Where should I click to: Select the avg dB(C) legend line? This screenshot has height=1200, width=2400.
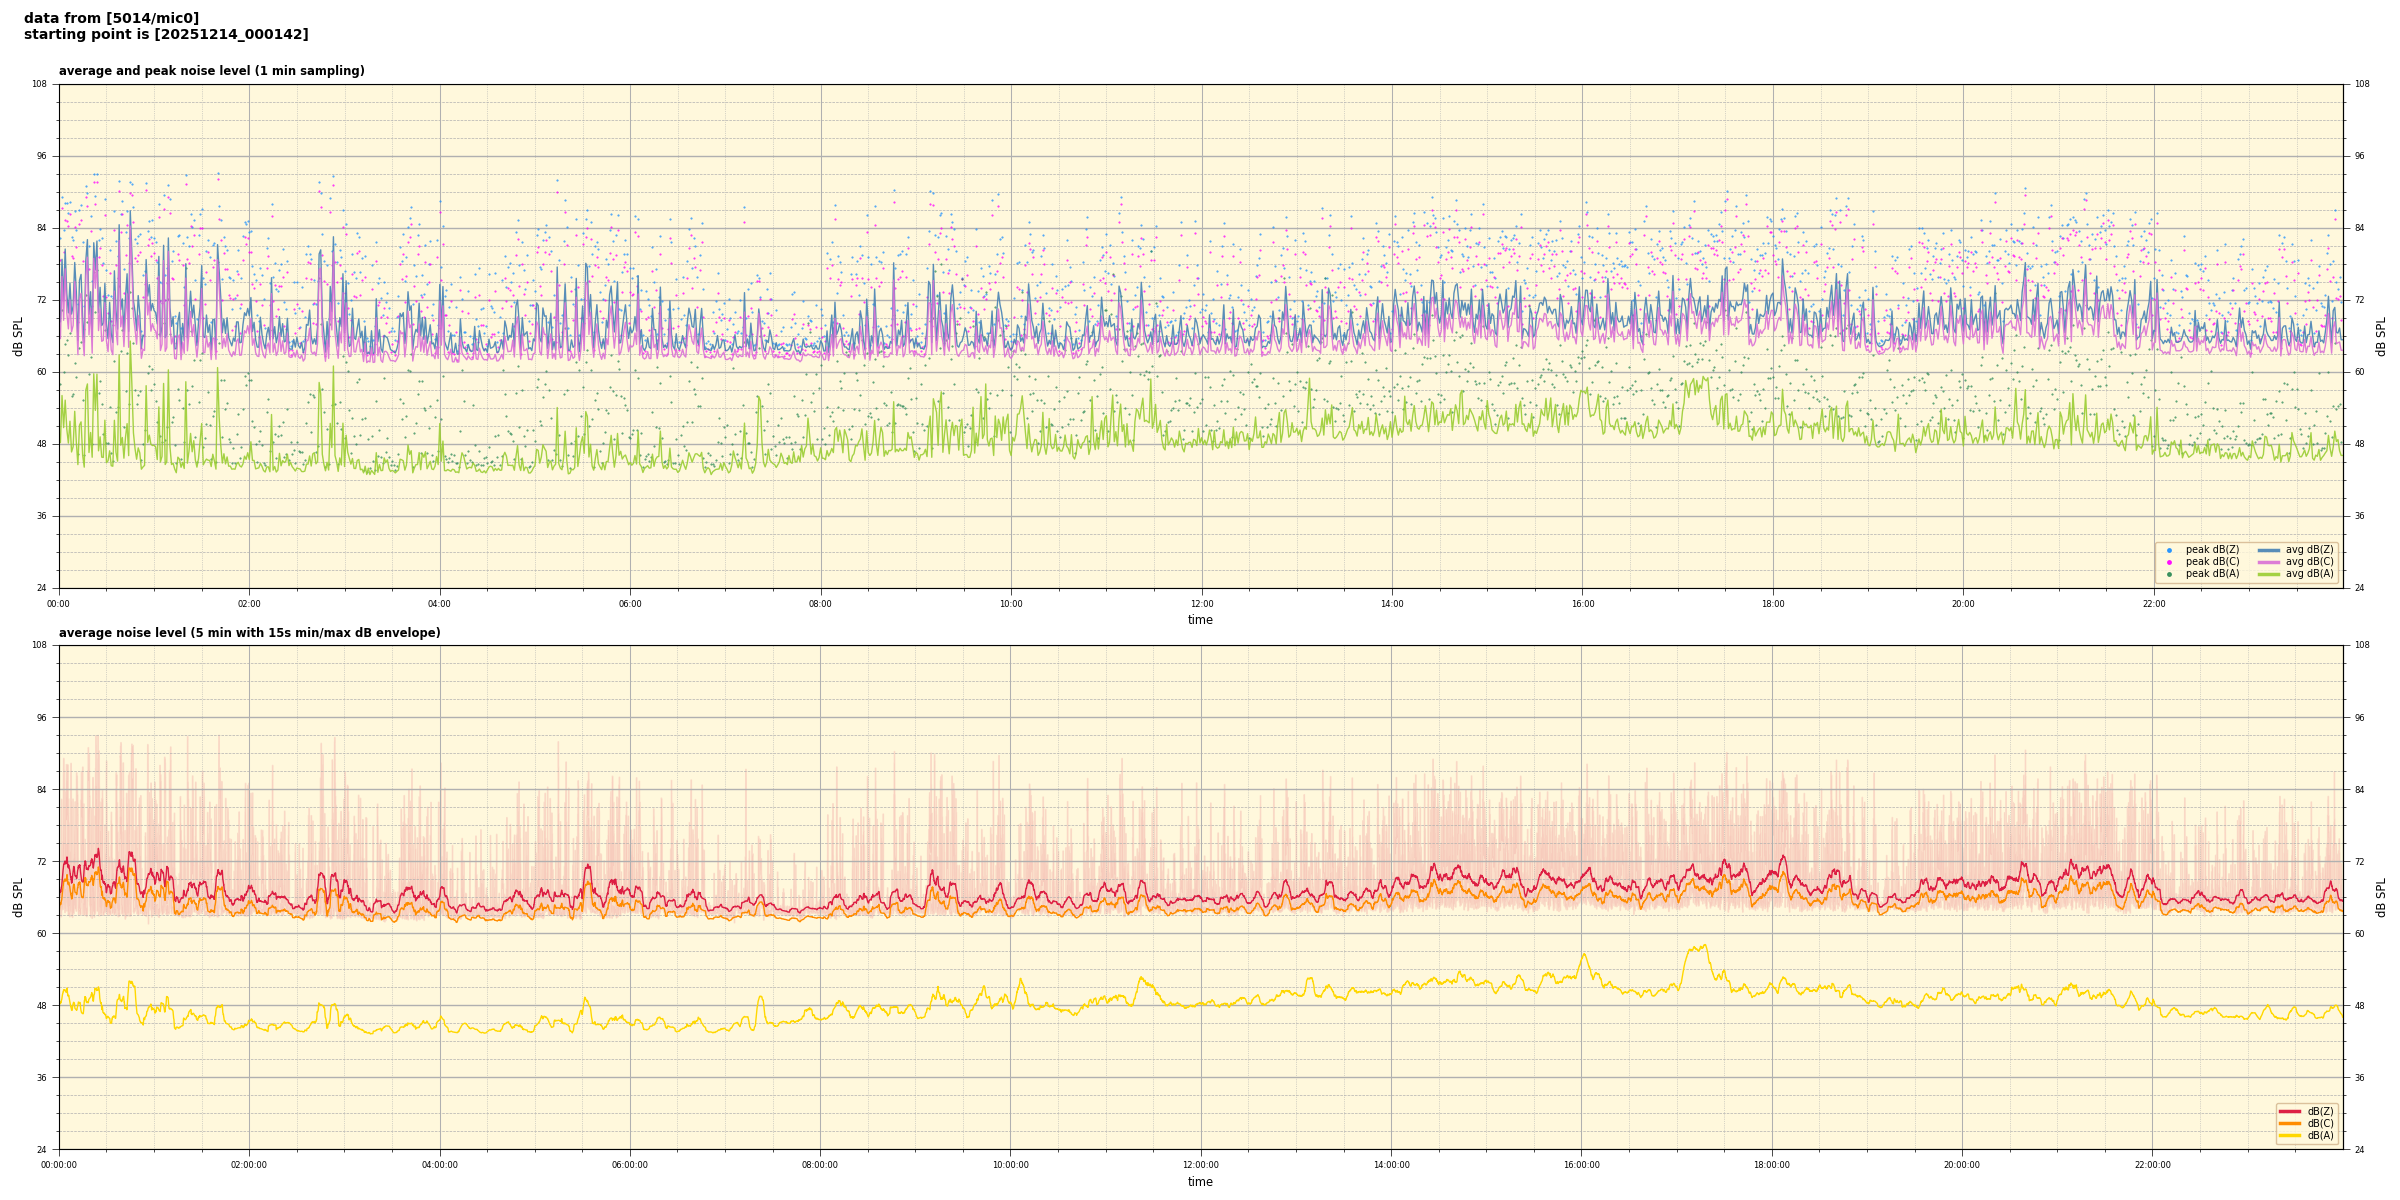tap(2269, 562)
